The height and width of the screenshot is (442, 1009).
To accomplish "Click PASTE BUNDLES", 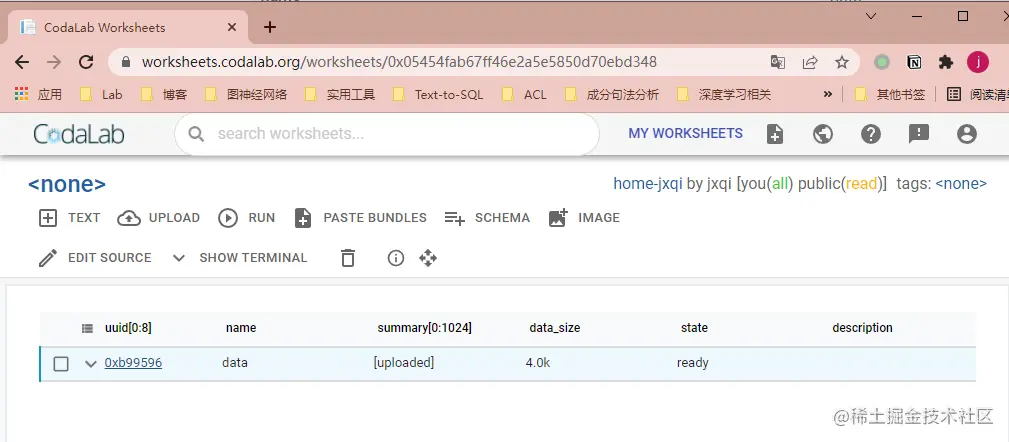I will pos(360,217).
